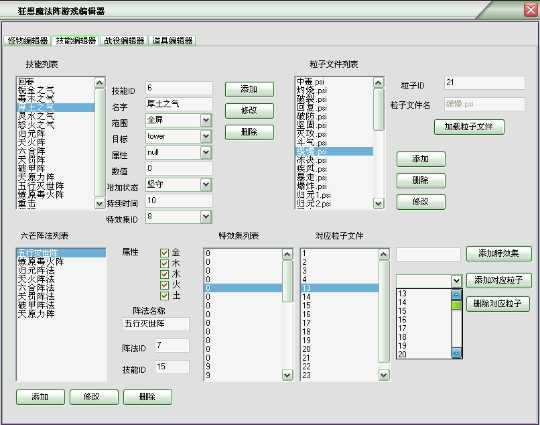The width and height of the screenshot is (540, 425).
Task: Click particle file list scroll-down arrow
Action: [x=378, y=204]
